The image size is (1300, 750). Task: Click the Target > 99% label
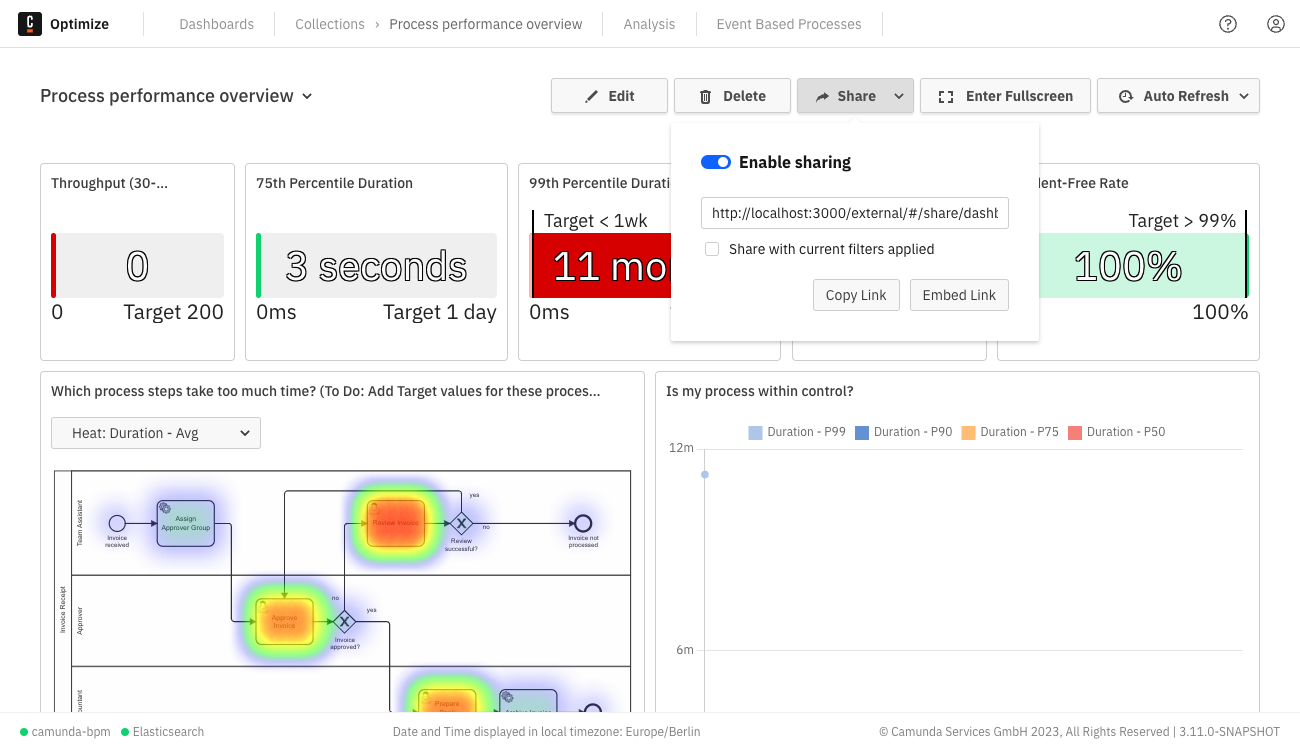[1182, 221]
